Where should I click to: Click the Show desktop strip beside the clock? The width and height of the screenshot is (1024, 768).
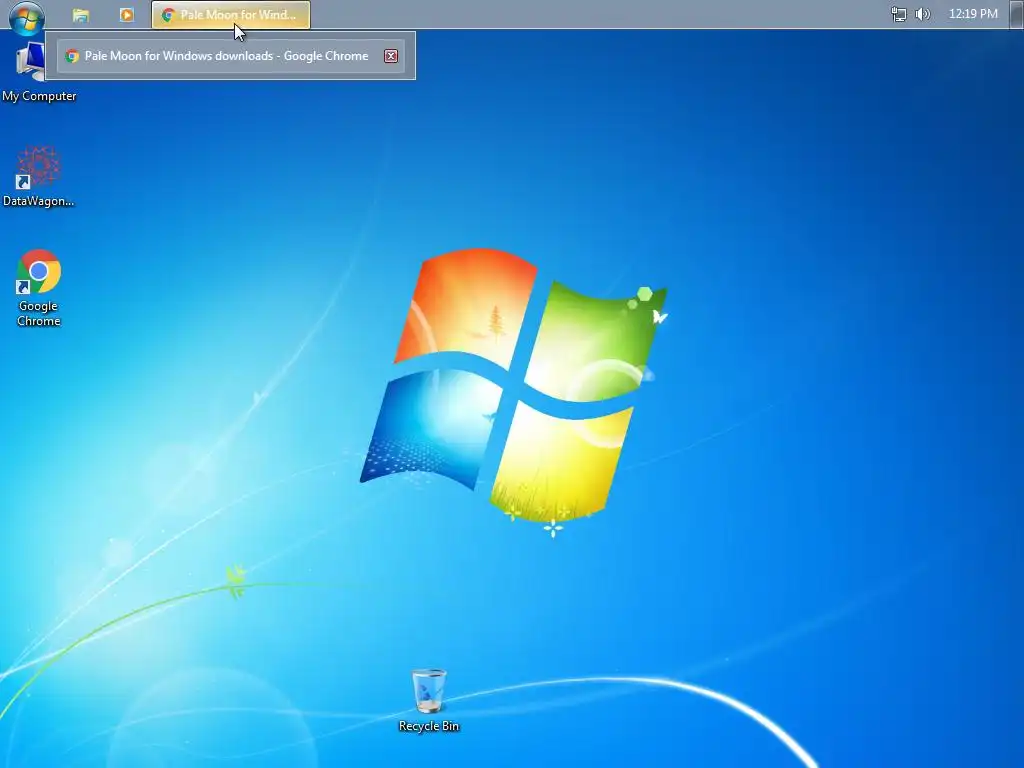coord(1016,14)
